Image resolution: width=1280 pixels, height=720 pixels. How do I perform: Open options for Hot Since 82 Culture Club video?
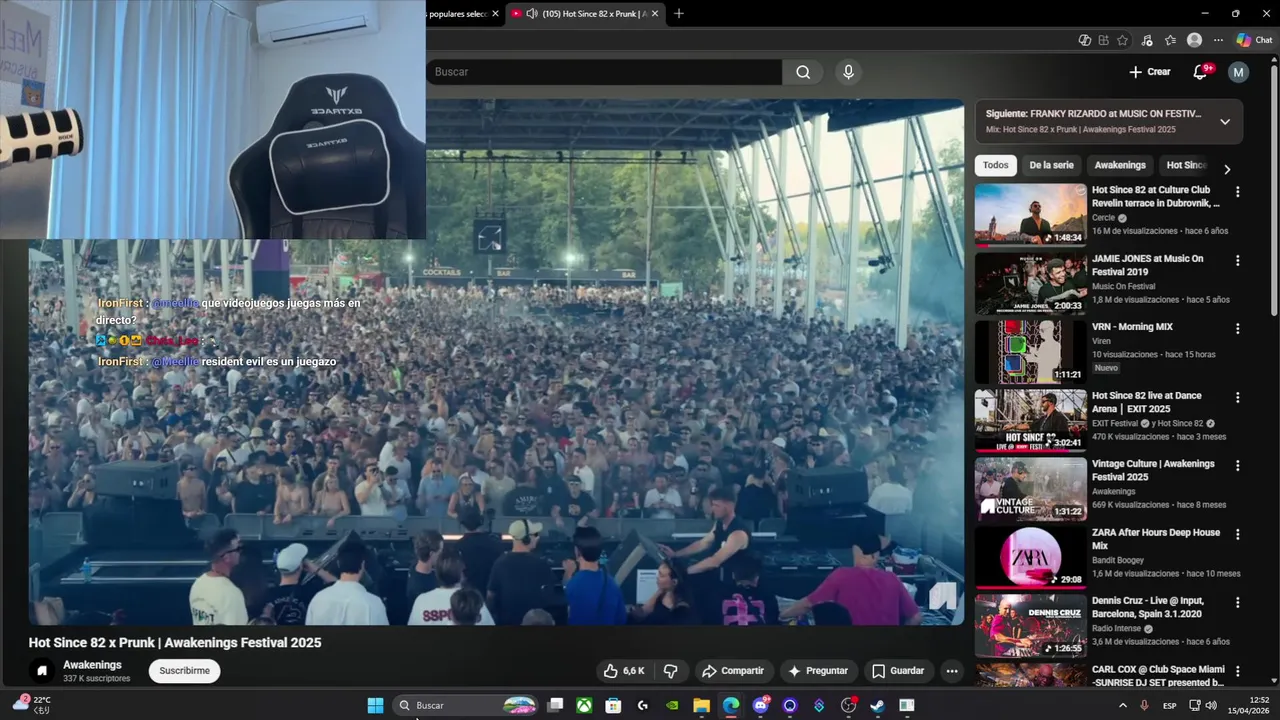tap(1237, 192)
